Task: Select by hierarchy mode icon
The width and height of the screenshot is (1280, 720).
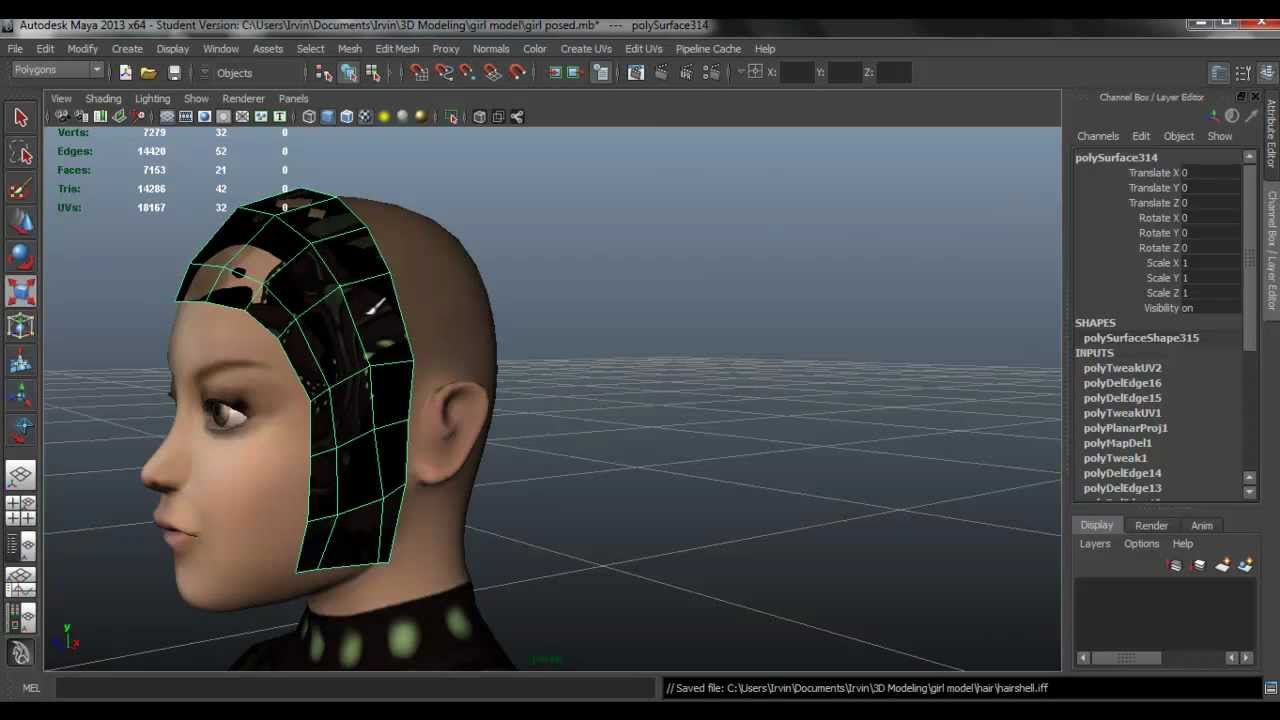Action: 324,72
